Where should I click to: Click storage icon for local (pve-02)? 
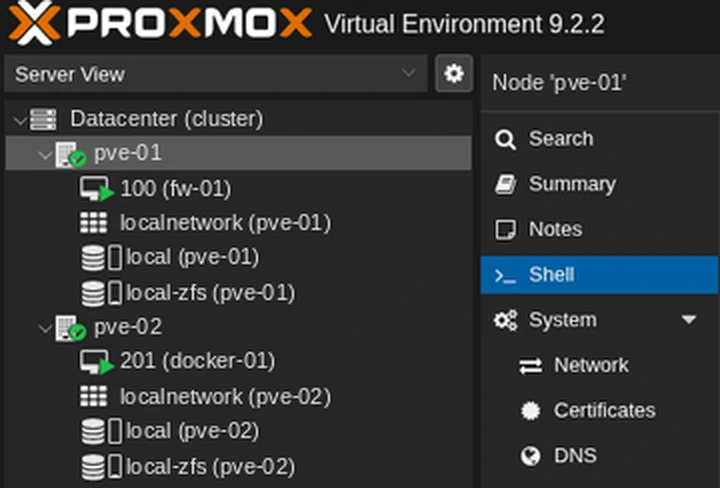click(101, 431)
